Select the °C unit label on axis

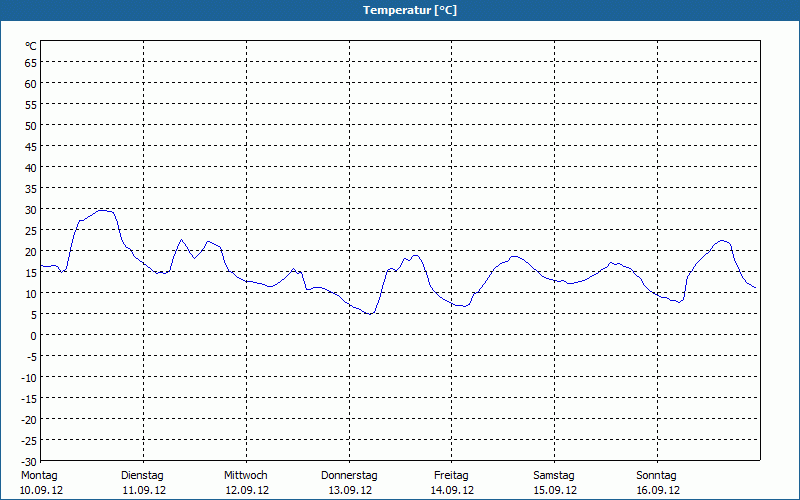31,46
